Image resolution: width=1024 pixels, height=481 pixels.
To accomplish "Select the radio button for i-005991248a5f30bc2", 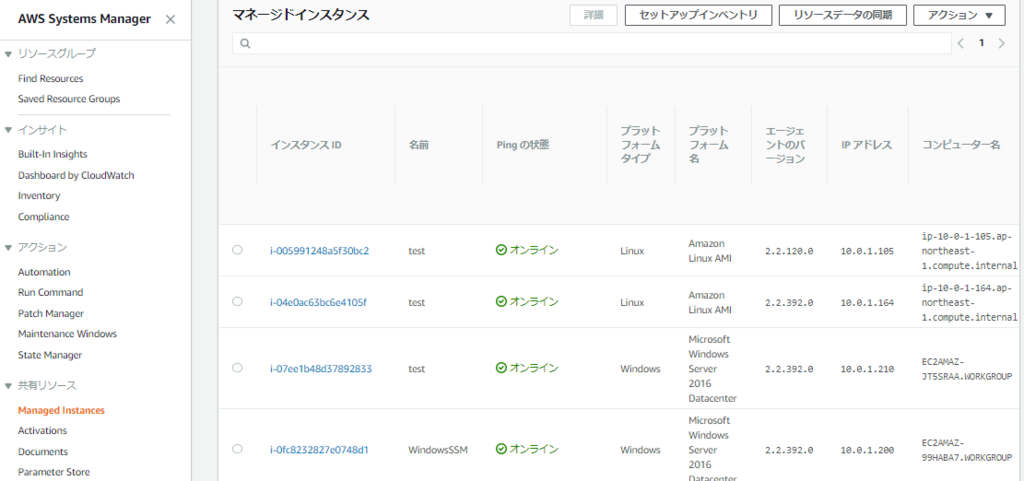I will [x=237, y=249].
